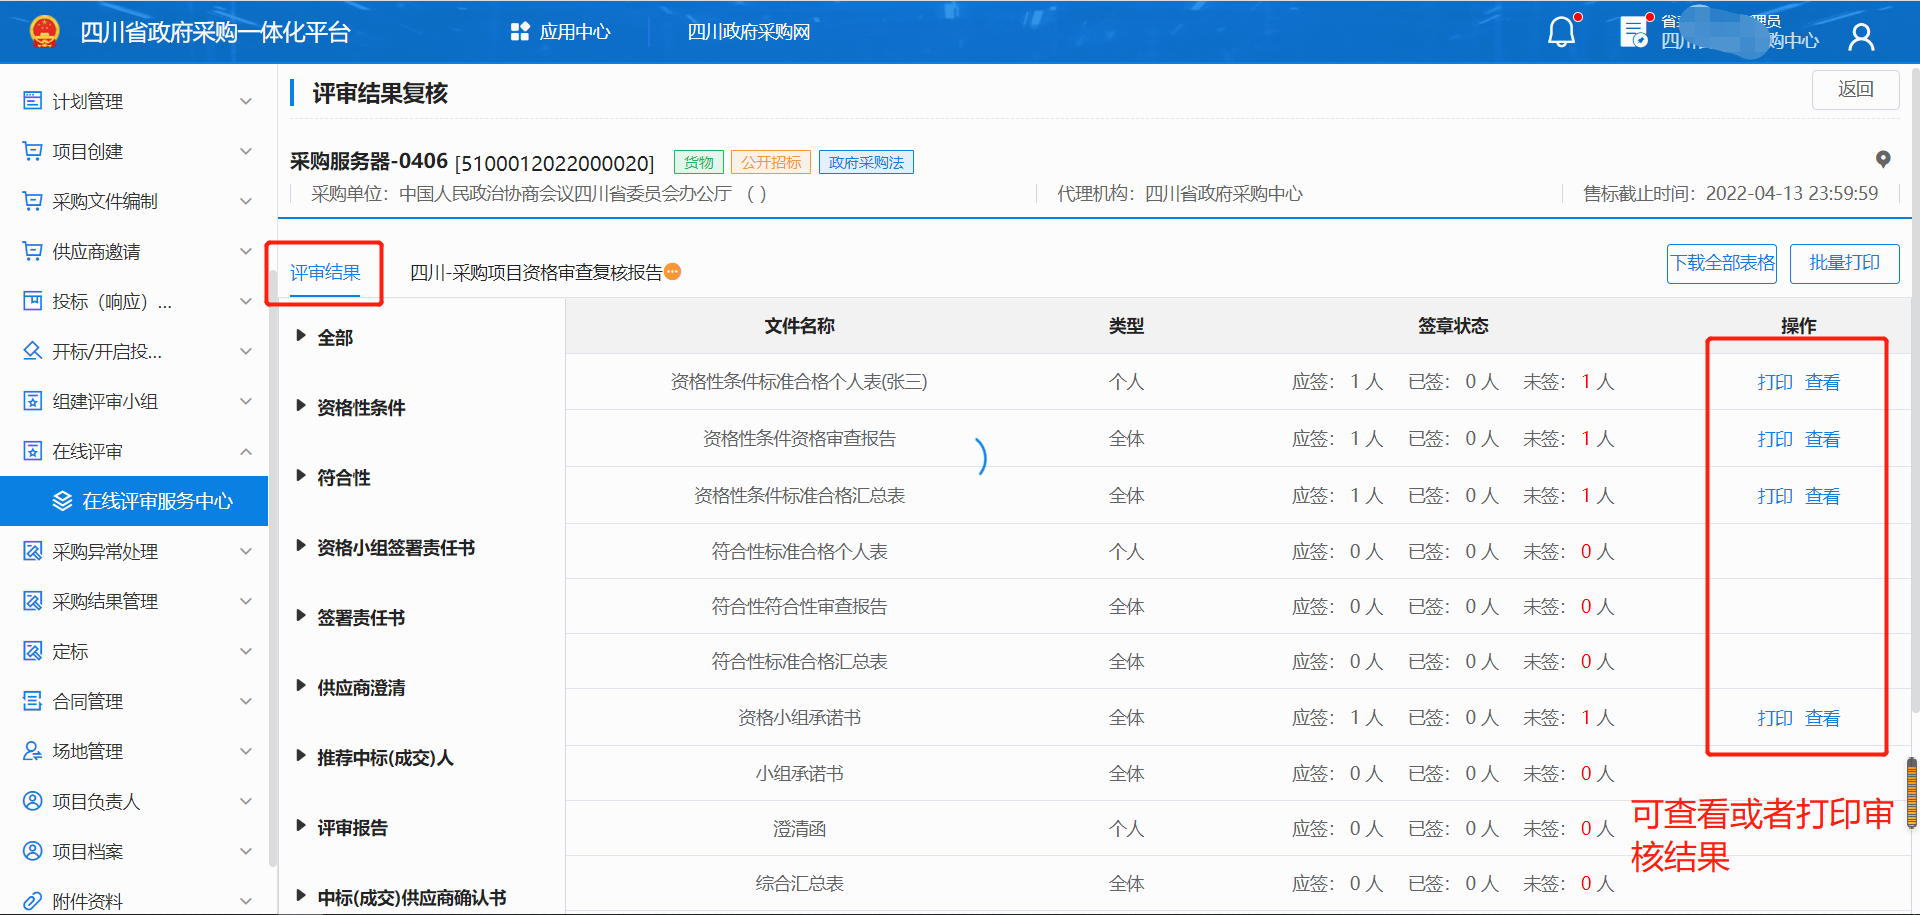
Task: Click the location pin icon
Action: [1883, 159]
